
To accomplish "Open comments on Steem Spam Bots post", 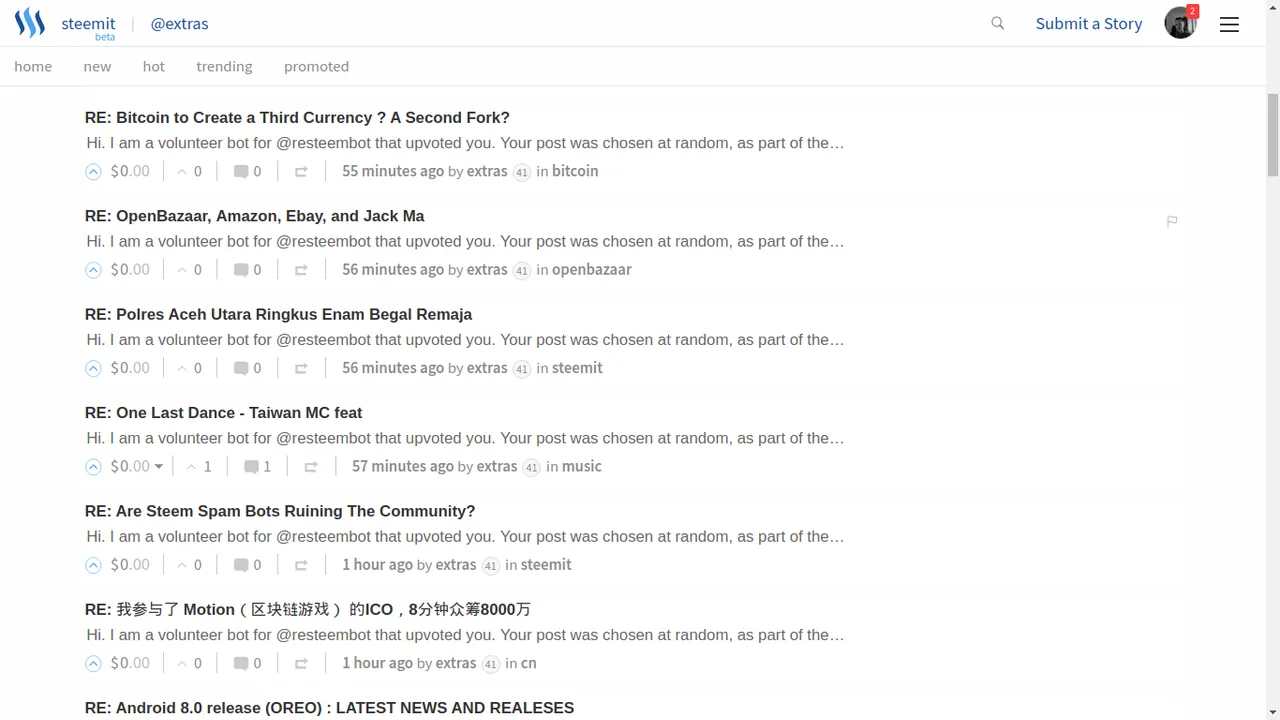I will click(247, 565).
